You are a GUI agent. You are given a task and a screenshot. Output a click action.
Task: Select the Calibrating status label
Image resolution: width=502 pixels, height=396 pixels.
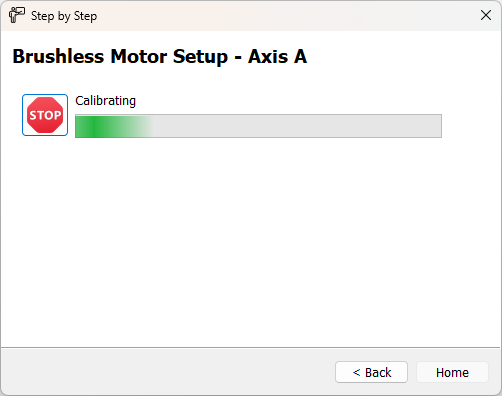pos(105,101)
